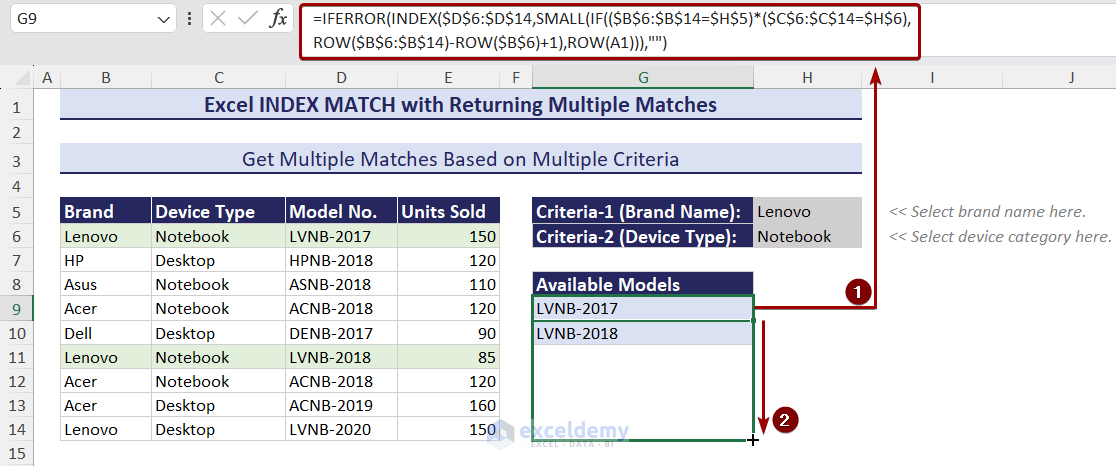Select column E header
The width and height of the screenshot is (1116, 466).
(x=448, y=78)
